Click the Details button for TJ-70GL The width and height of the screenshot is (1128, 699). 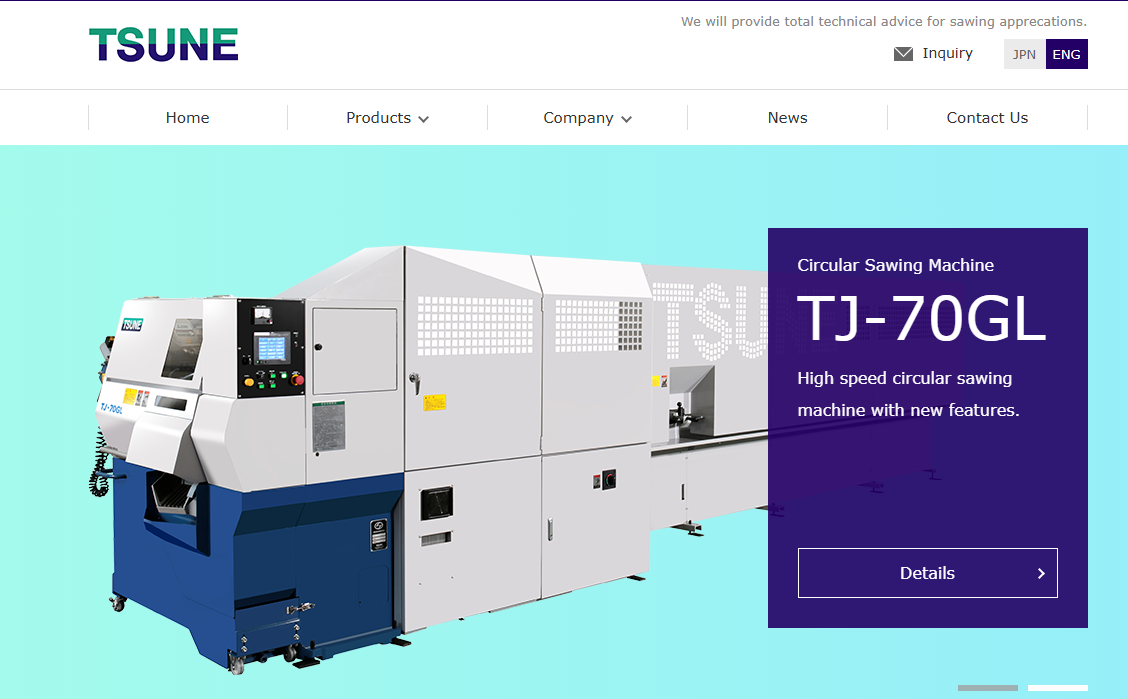(927, 573)
